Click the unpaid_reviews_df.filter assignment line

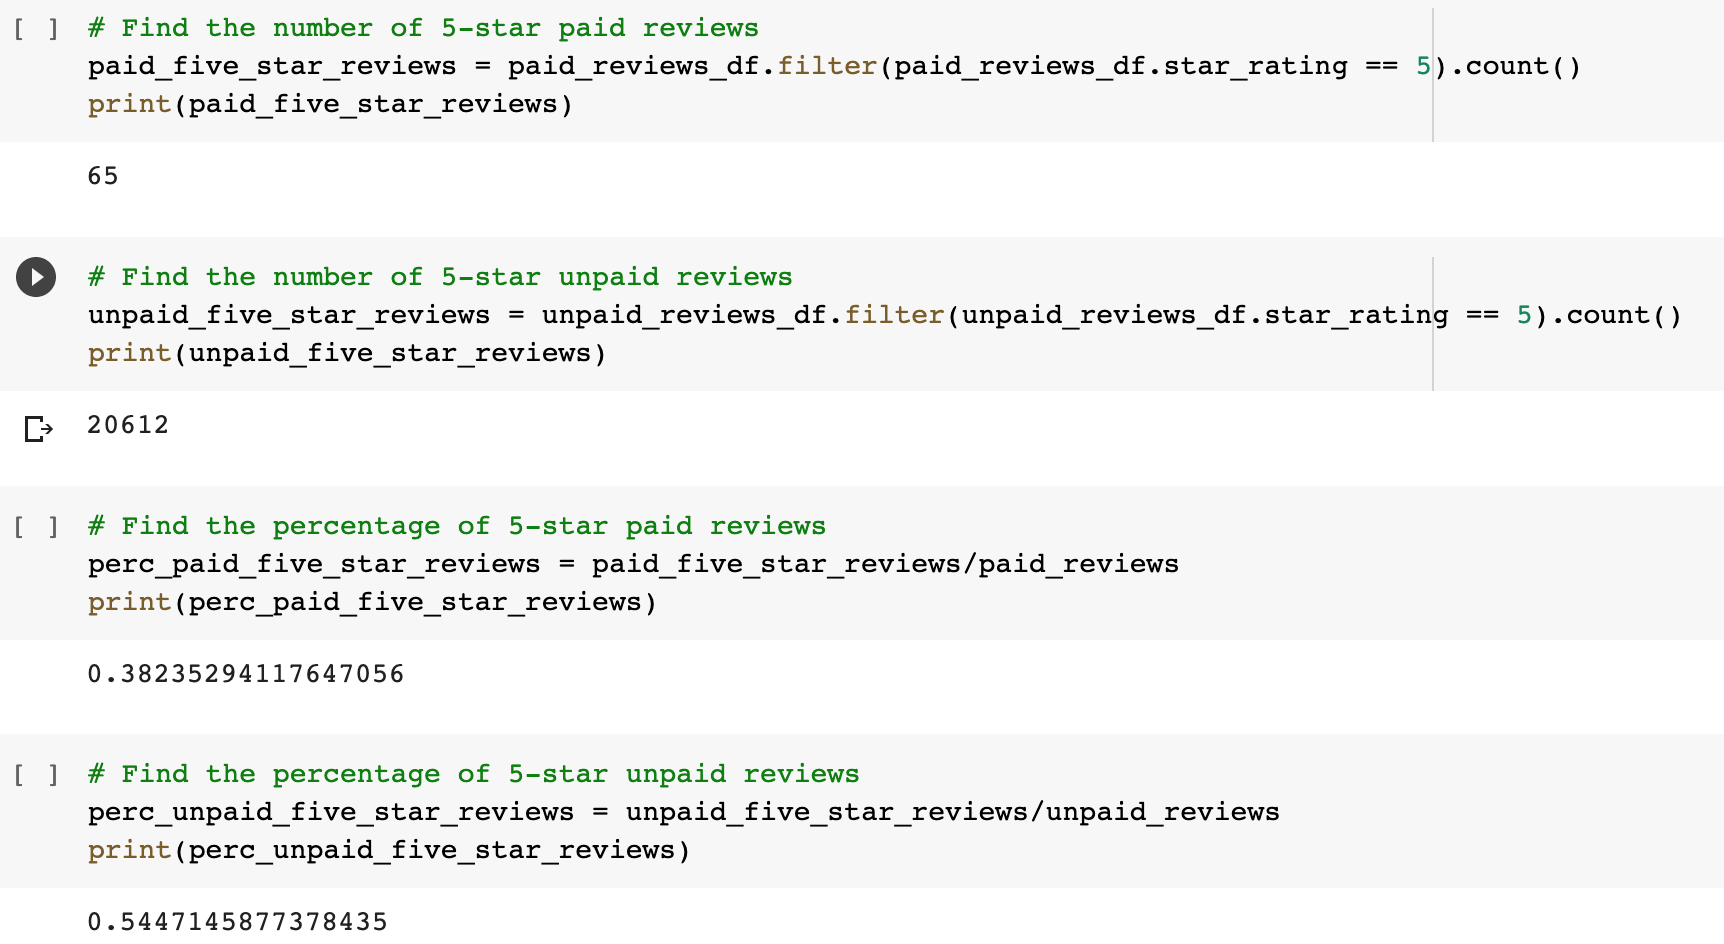[885, 315]
